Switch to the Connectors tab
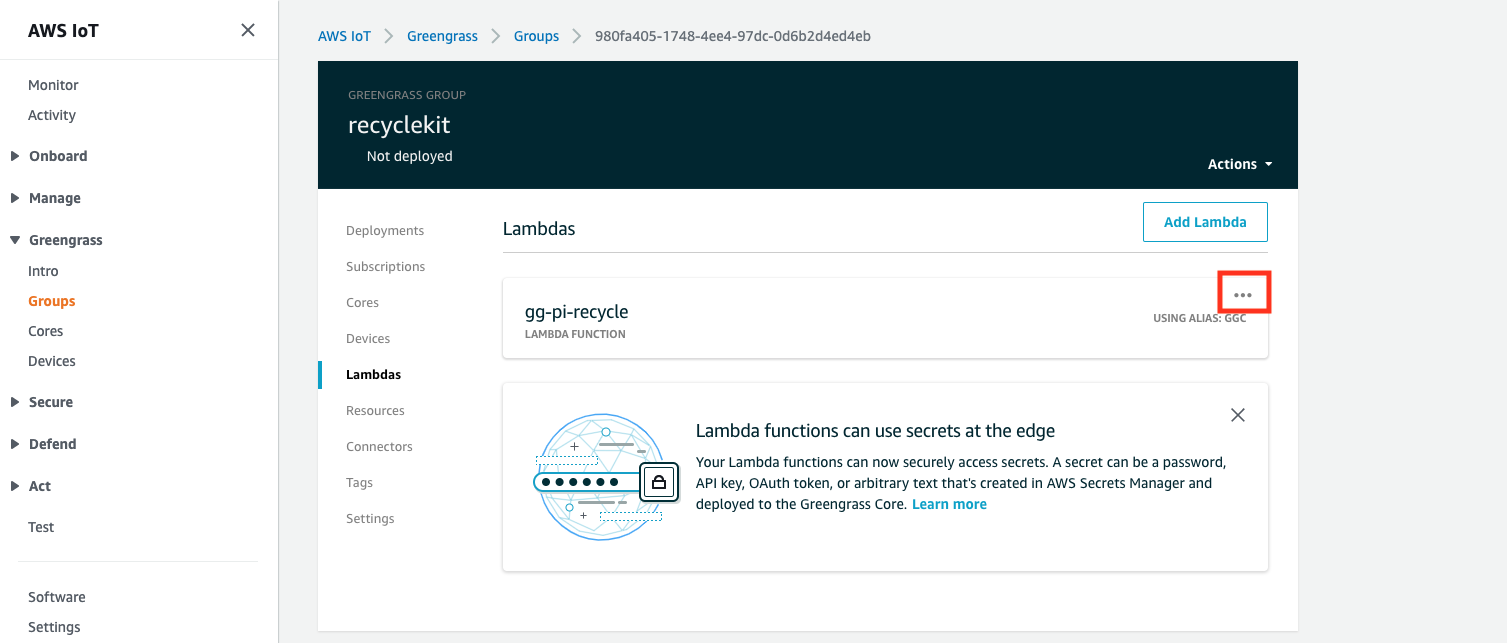 tap(379, 447)
